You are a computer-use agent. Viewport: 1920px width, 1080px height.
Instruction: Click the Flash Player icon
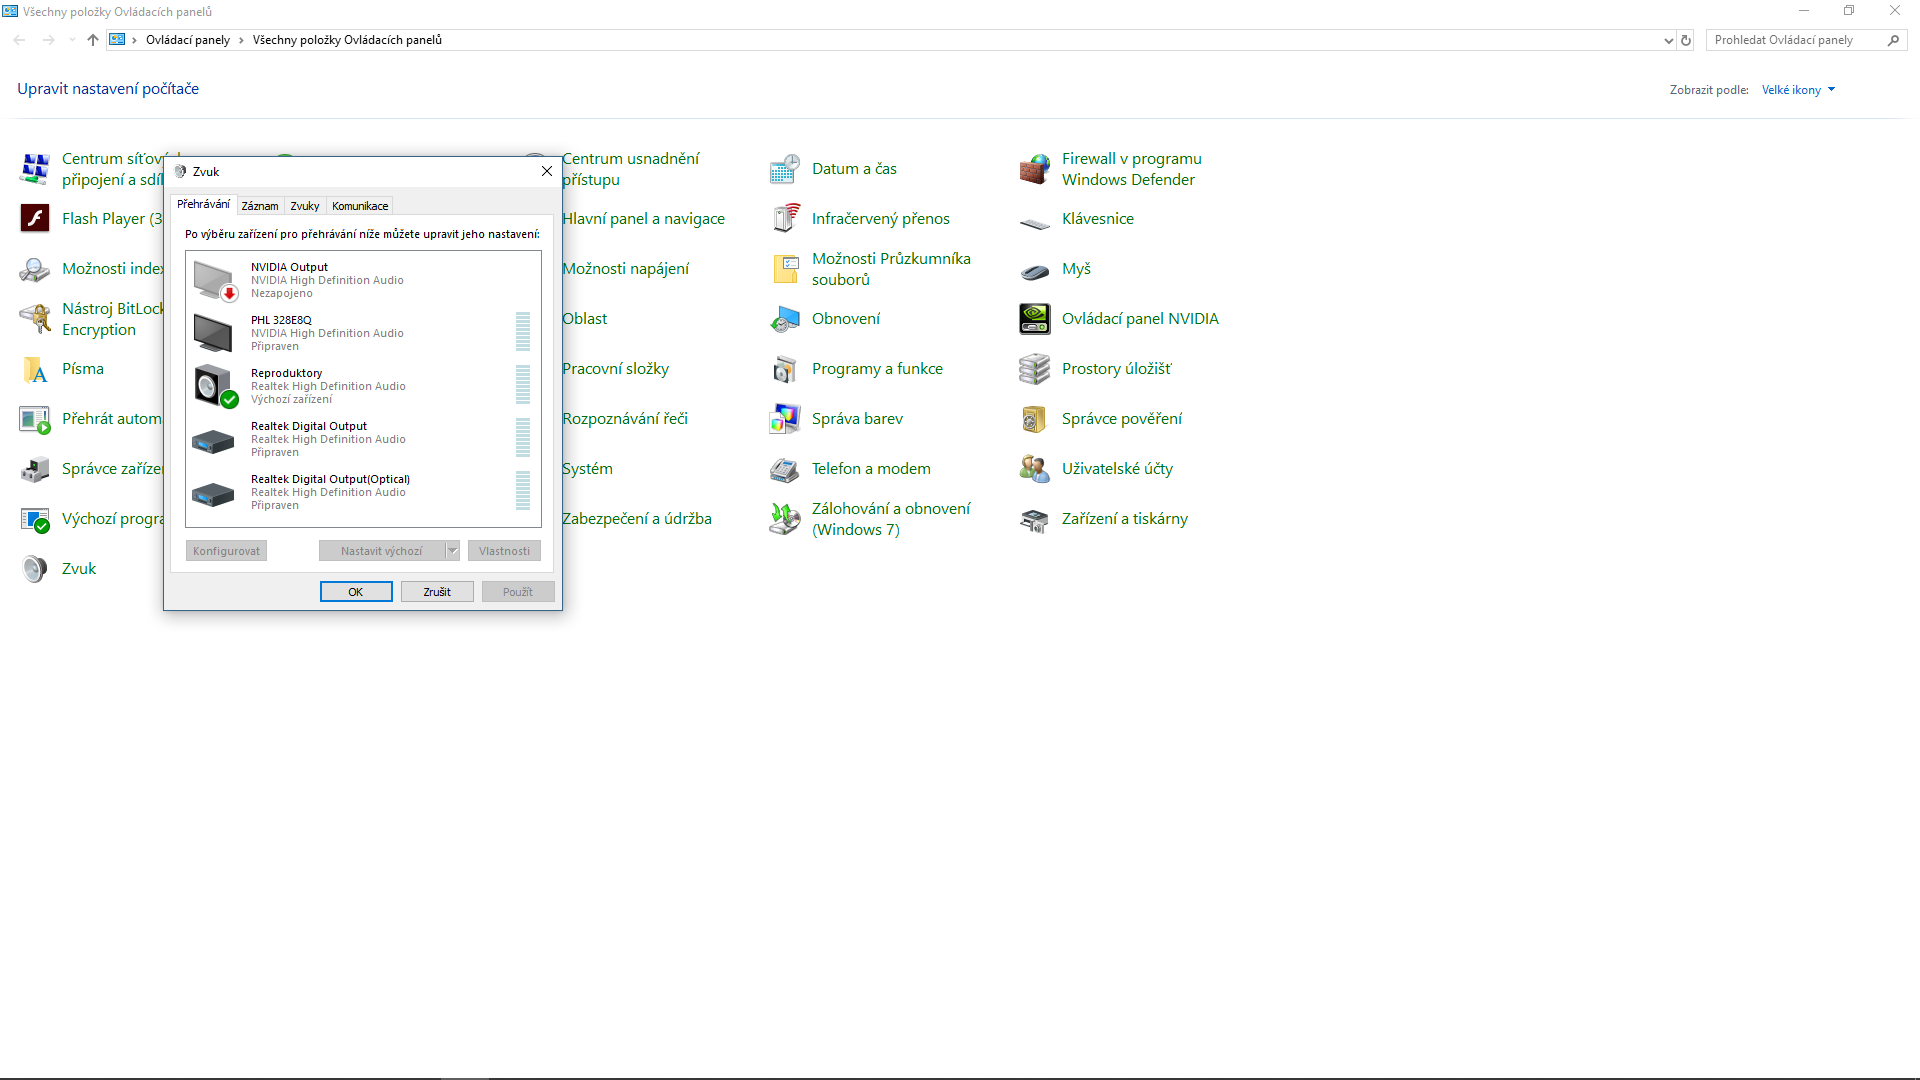35,219
